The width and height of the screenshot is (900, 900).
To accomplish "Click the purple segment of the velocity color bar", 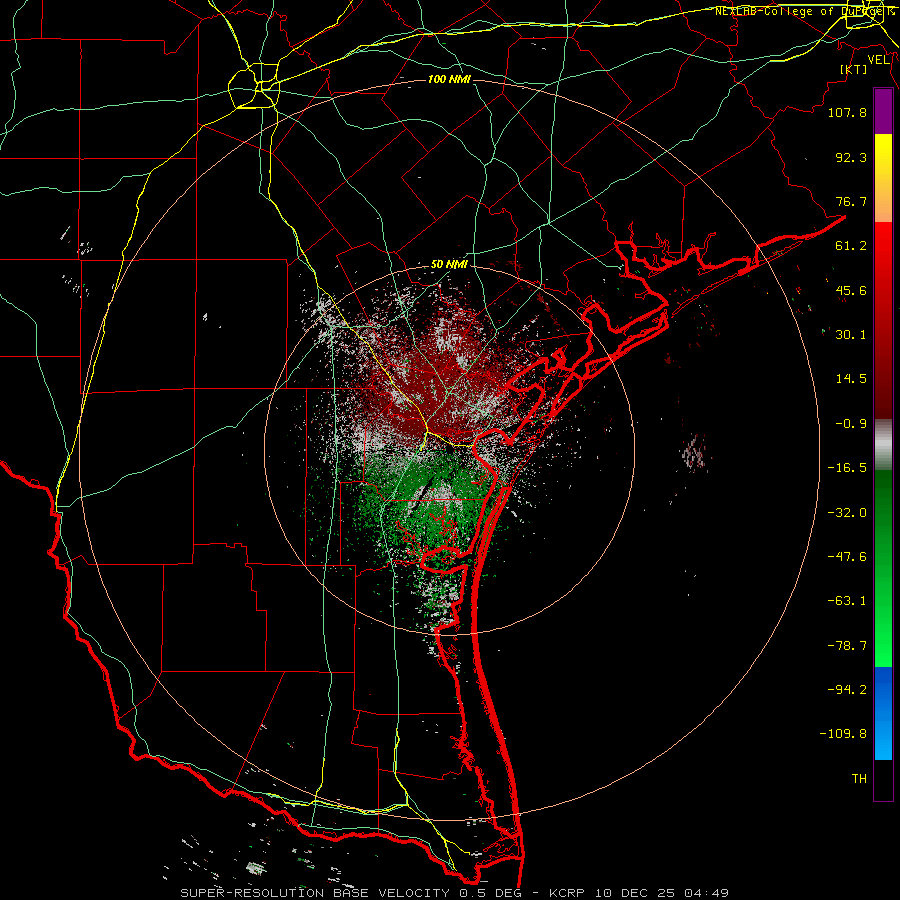I will (x=883, y=112).
